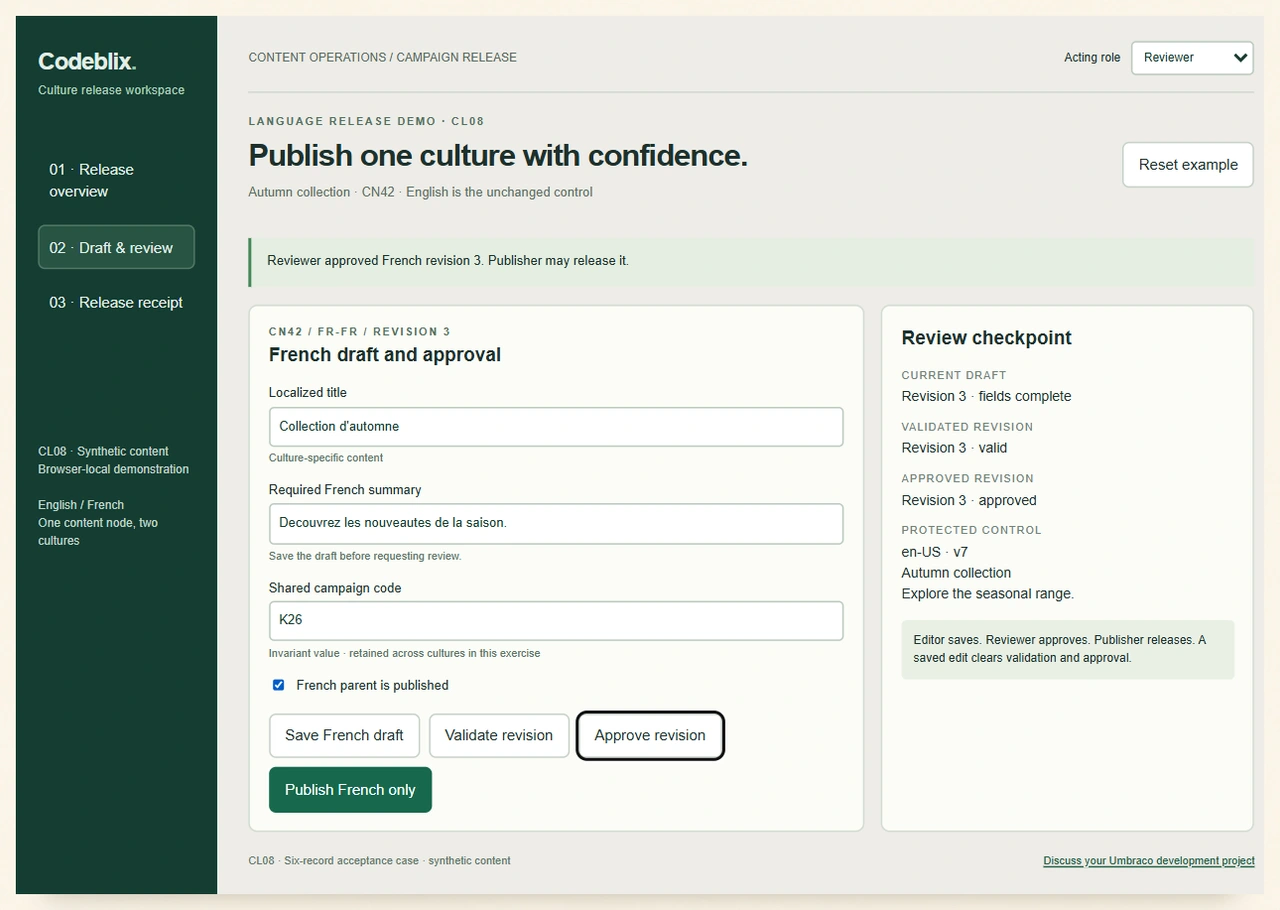Click the 'Culture release workspace' subtitle
This screenshot has width=1280, height=910.
click(x=111, y=90)
